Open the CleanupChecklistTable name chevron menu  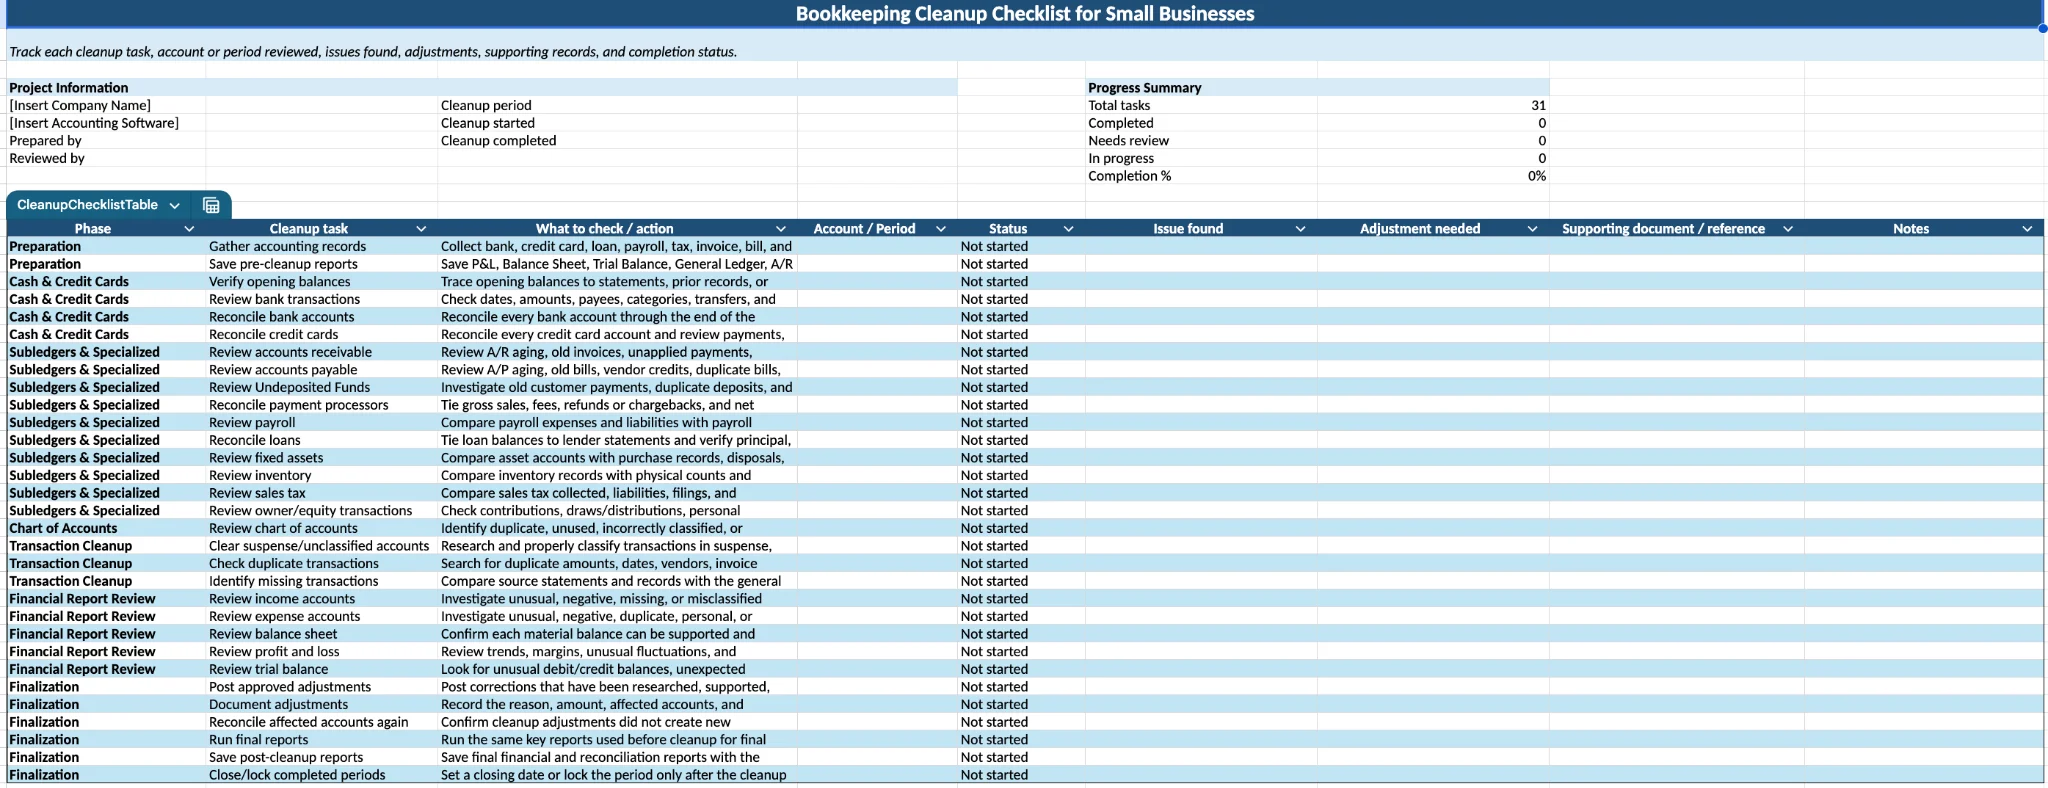coord(174,205)
